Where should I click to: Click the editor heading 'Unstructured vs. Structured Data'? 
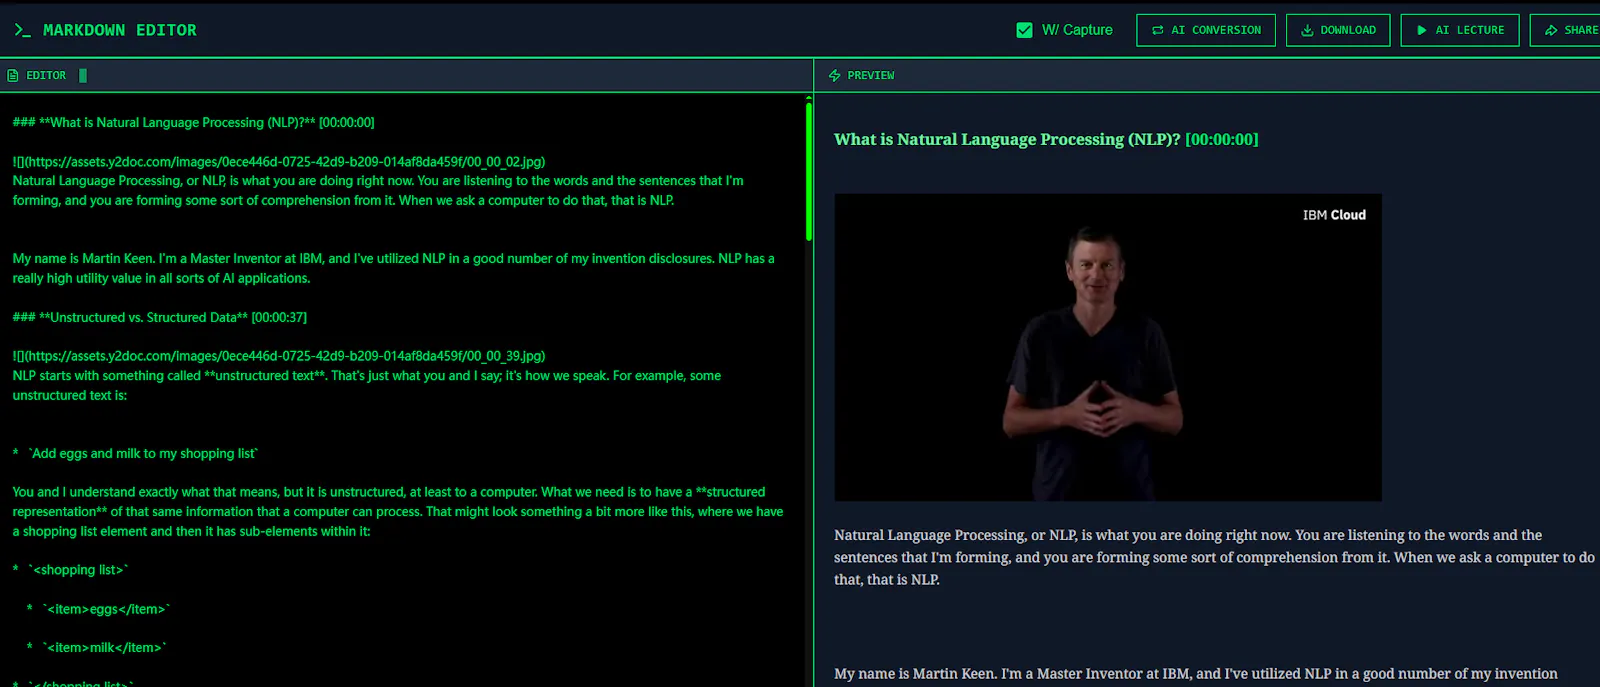tap(159, 317)
